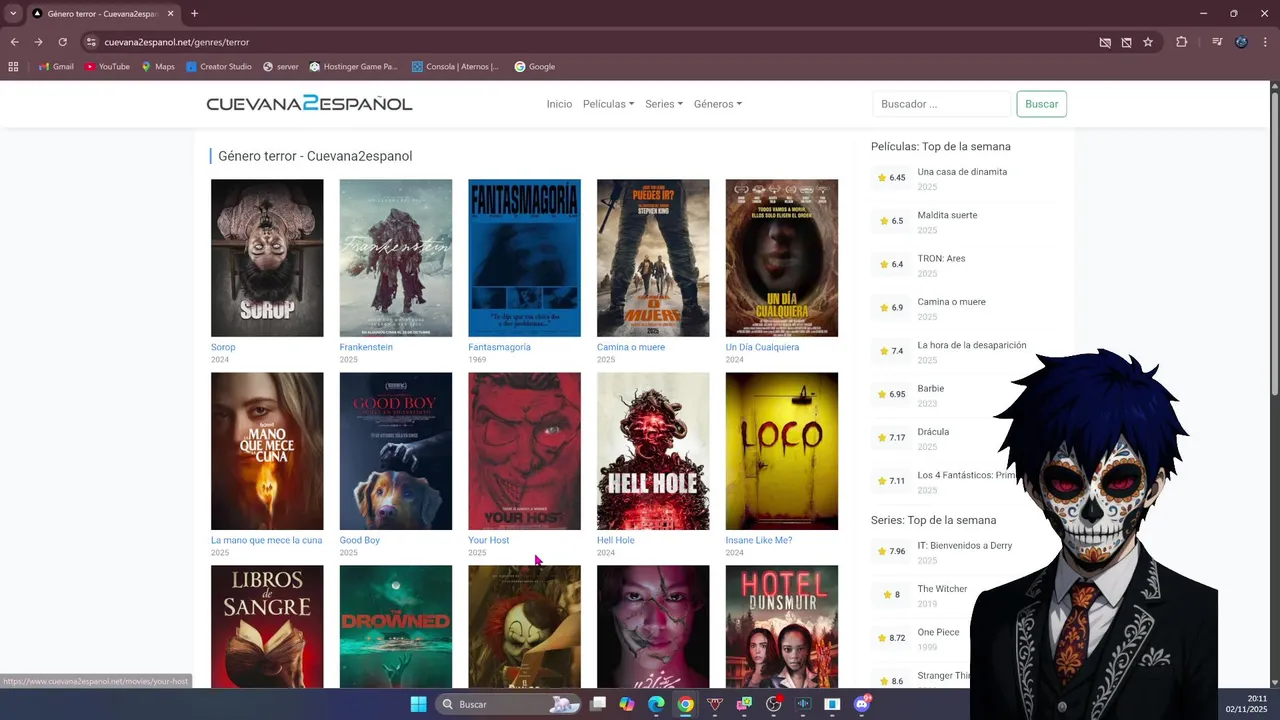Open Drácula in weekly top list

[933, 432]
